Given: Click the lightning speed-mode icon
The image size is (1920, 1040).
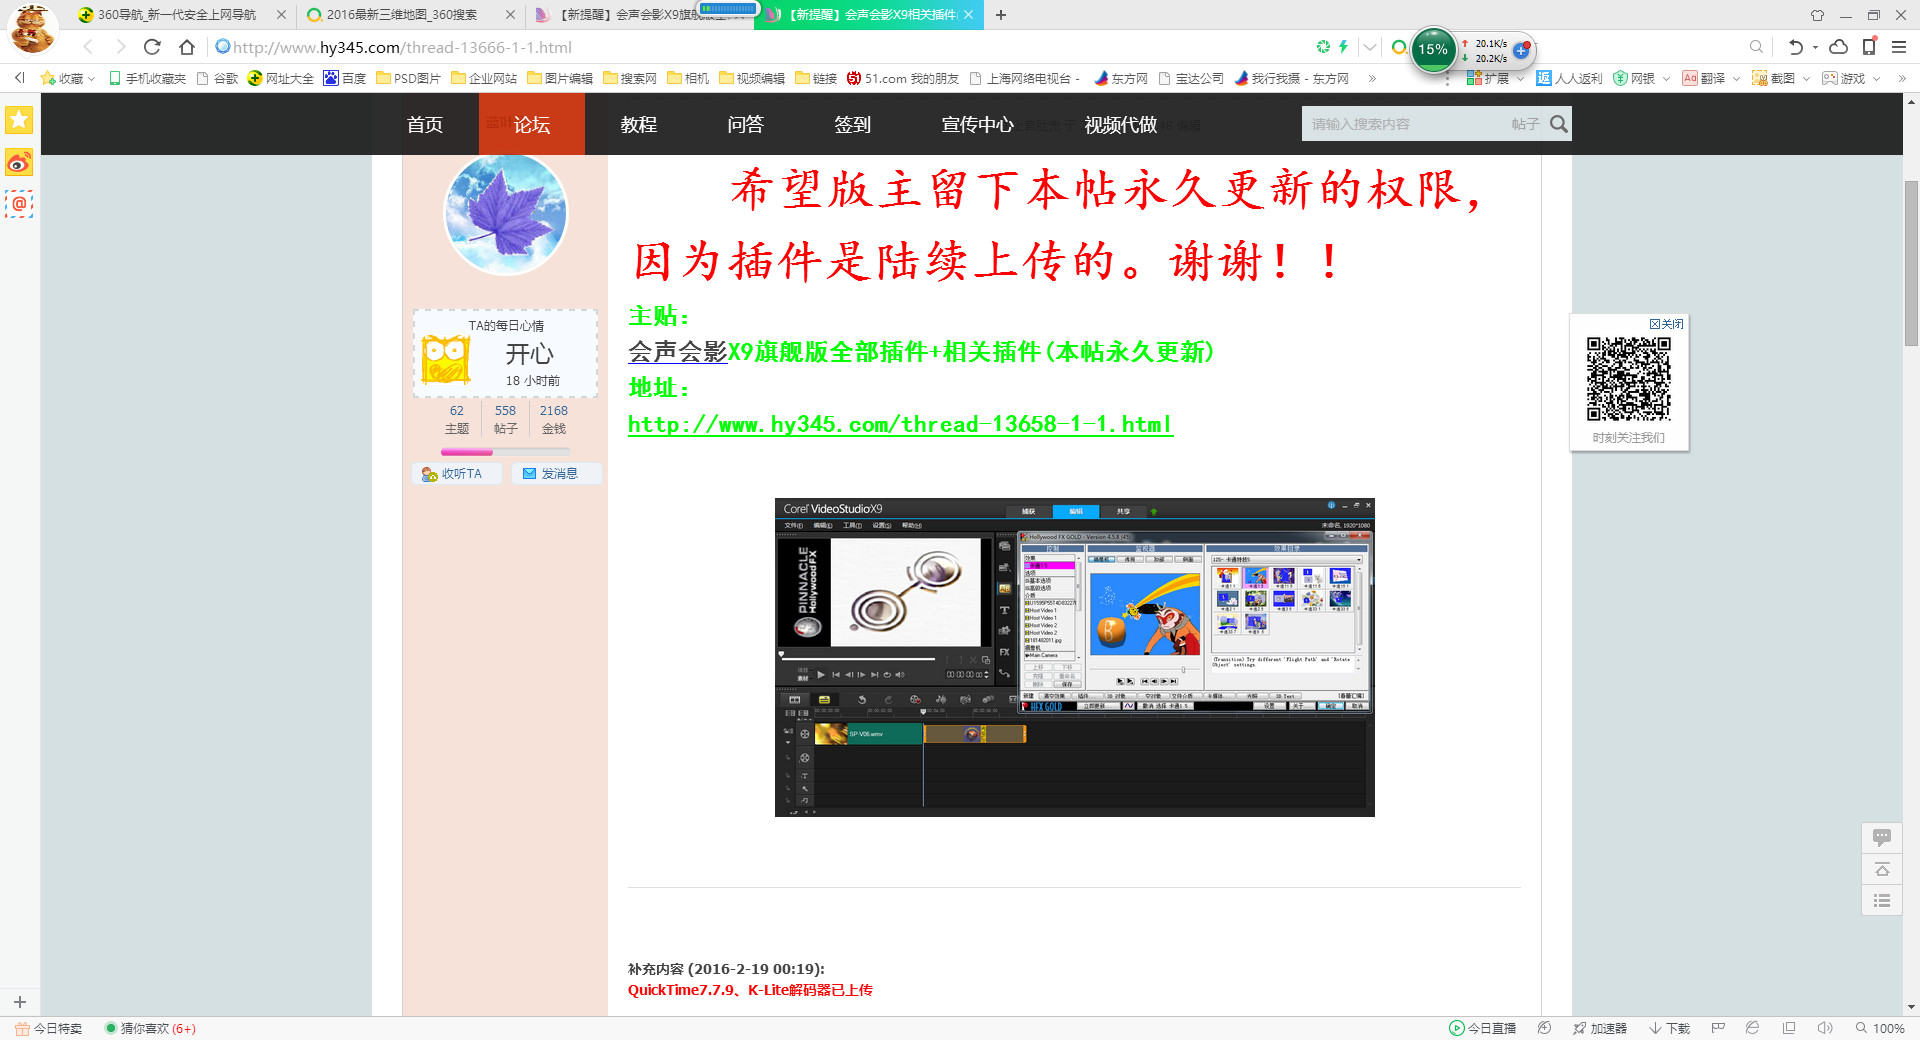Looking at the screenshot, I should pyautogui.click(x=1343, y=47).
